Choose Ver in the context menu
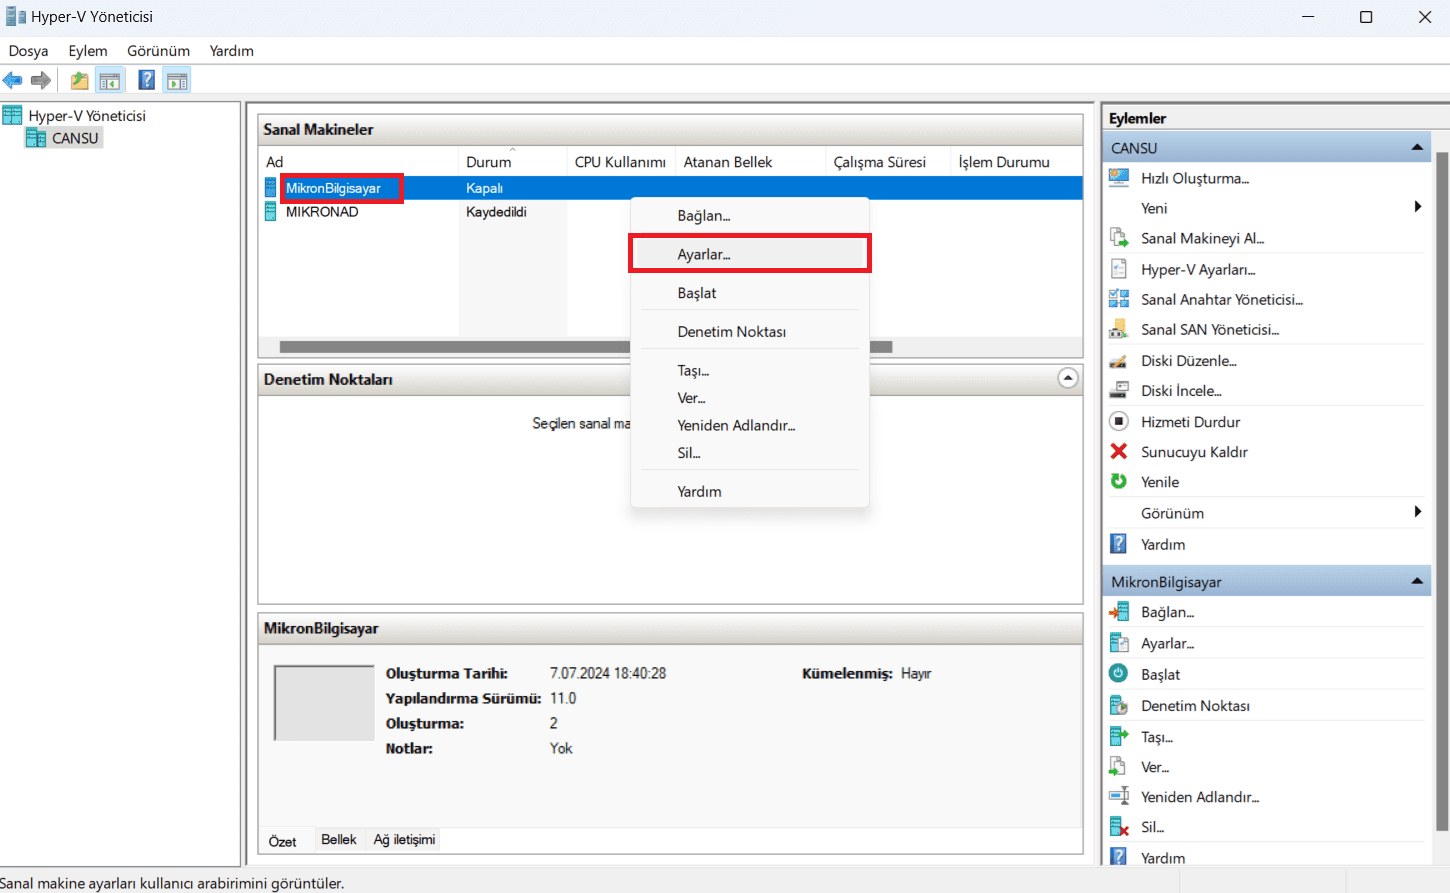1450x893 pixels. (750, 398)
